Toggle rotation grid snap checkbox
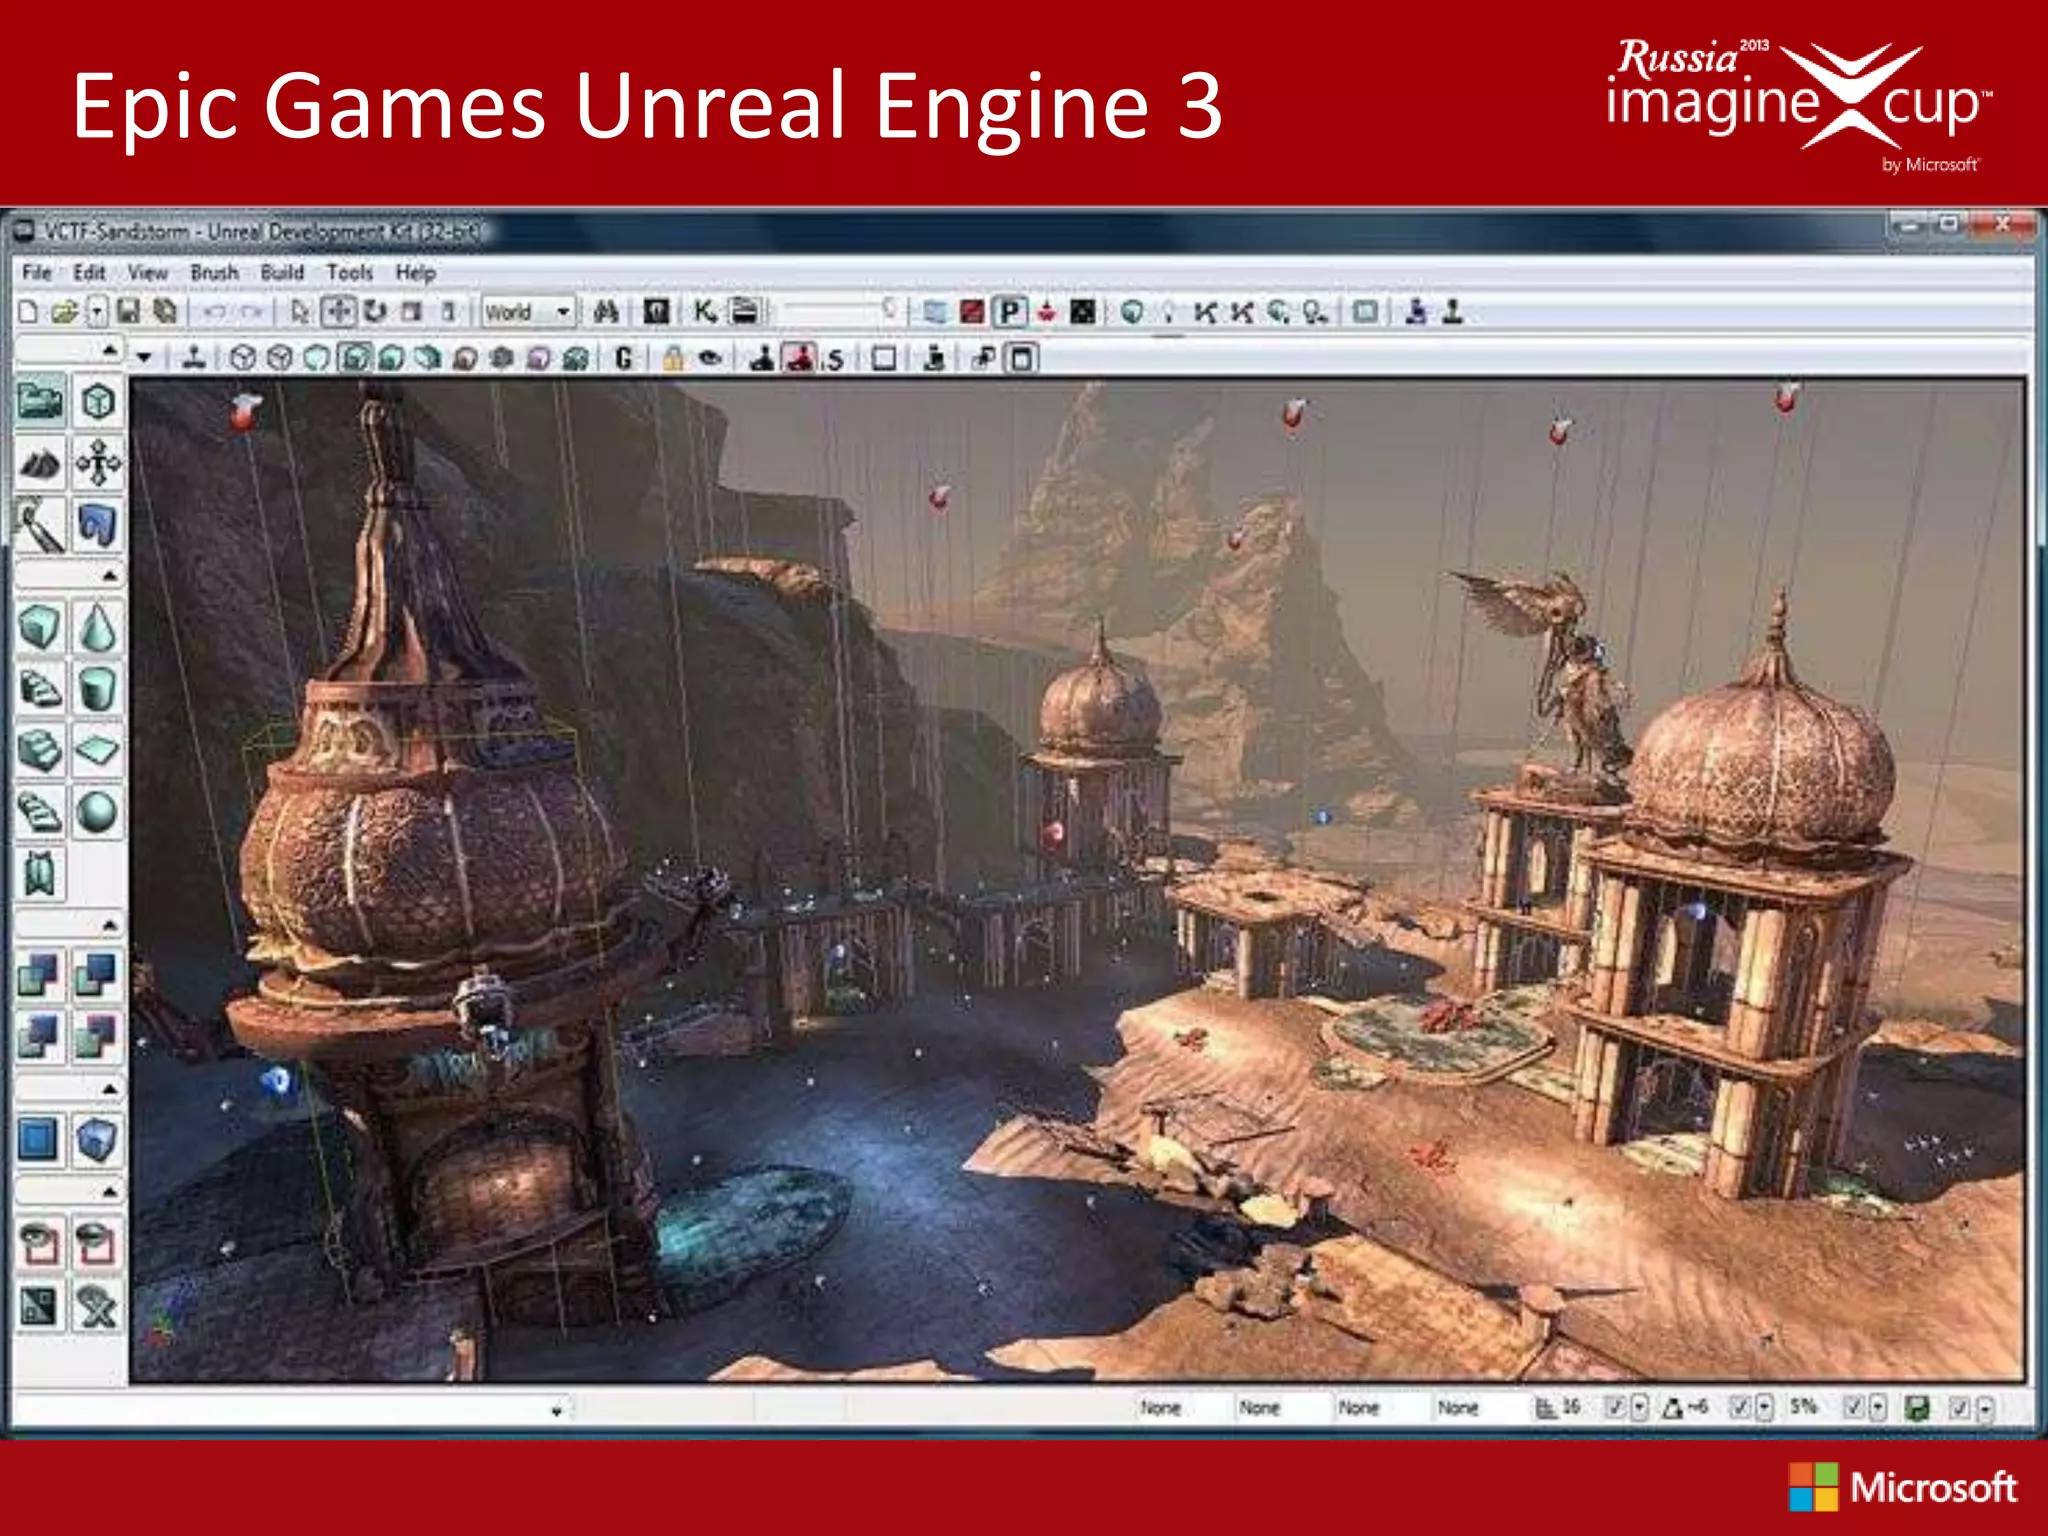The height and width of the screenshot is (1536, 2048). (1738, 1407)
